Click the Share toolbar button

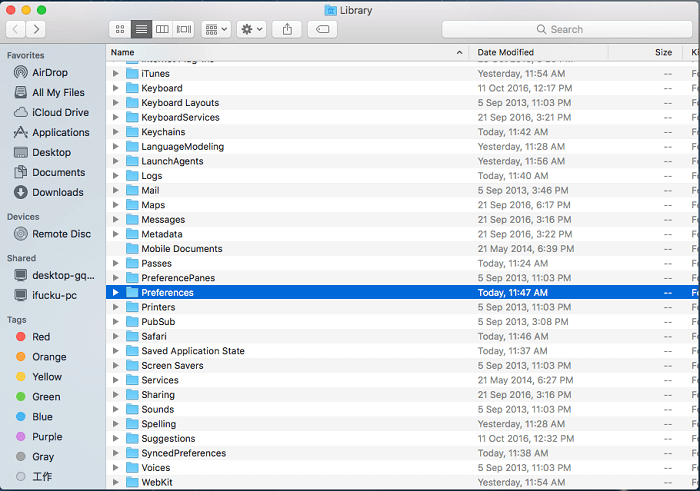click(x=287, y=30)
